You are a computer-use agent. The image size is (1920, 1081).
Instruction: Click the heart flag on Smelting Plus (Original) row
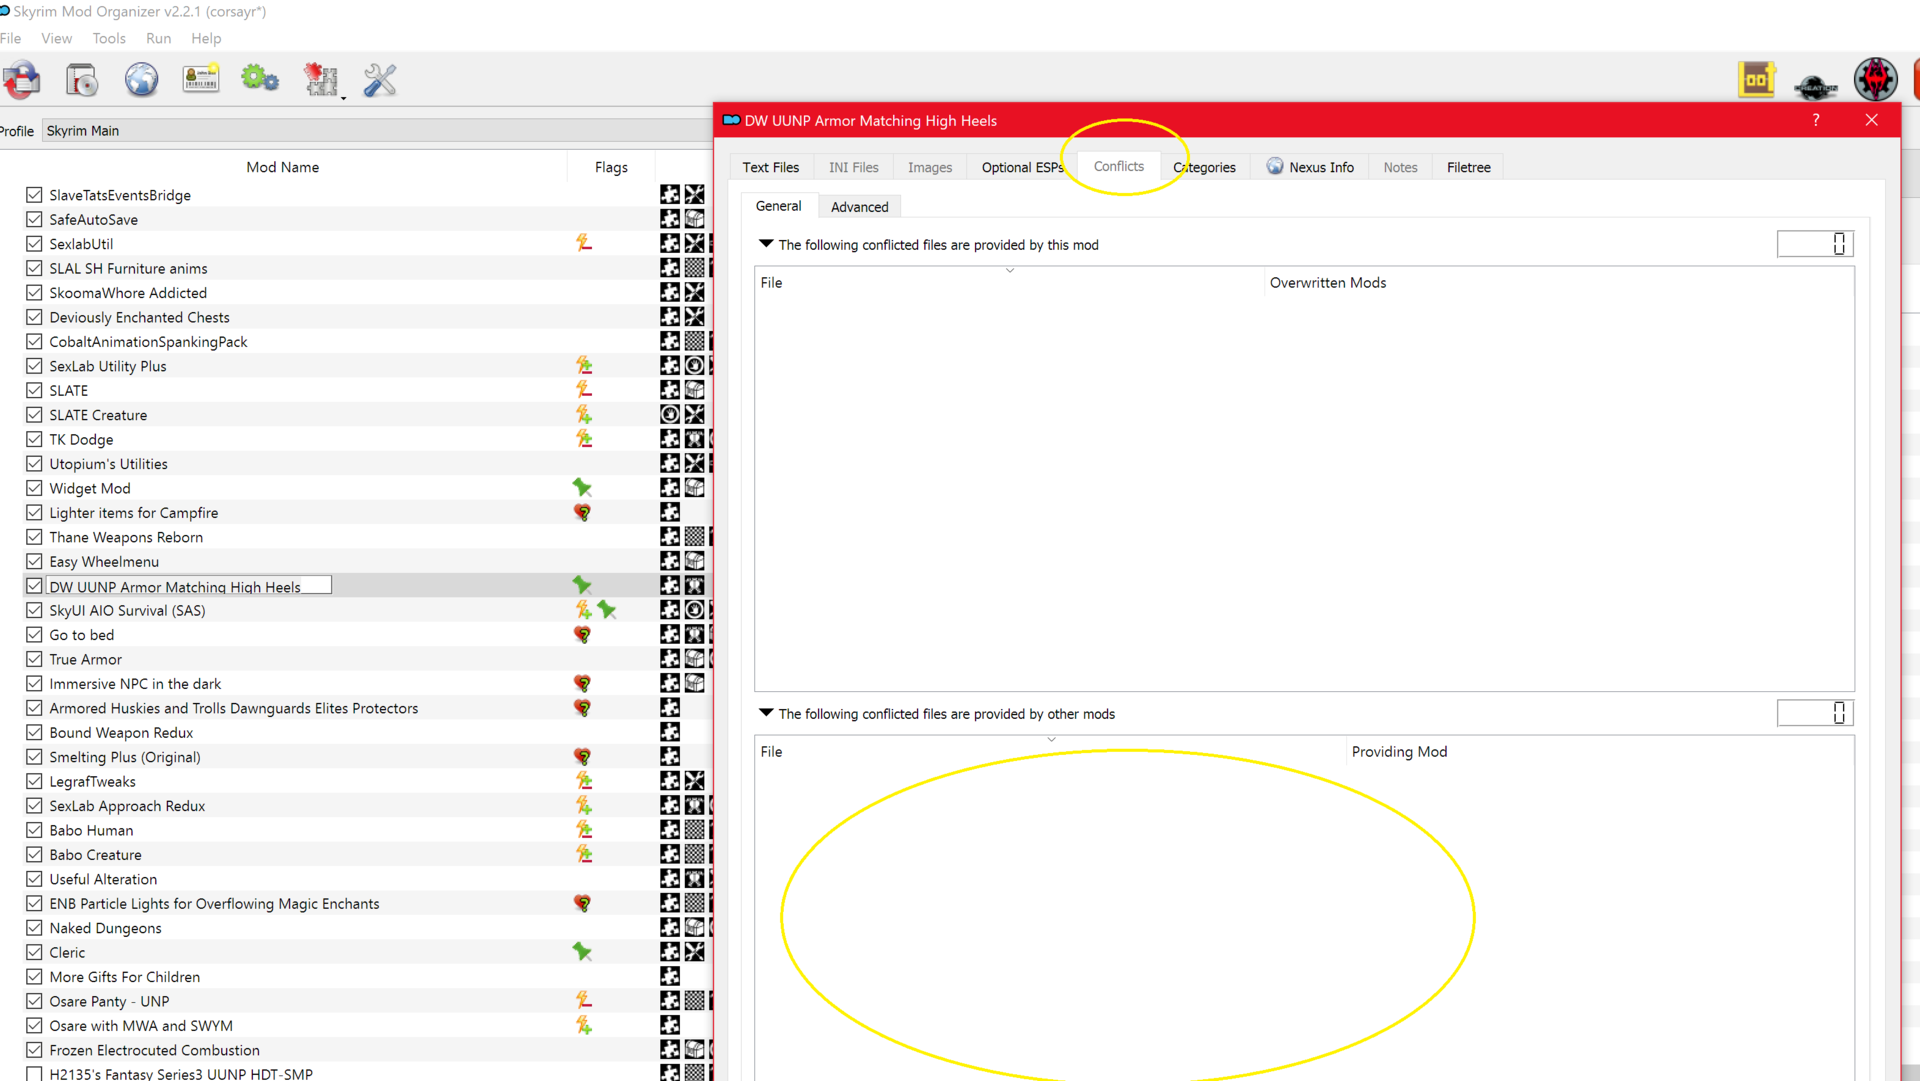582,757
